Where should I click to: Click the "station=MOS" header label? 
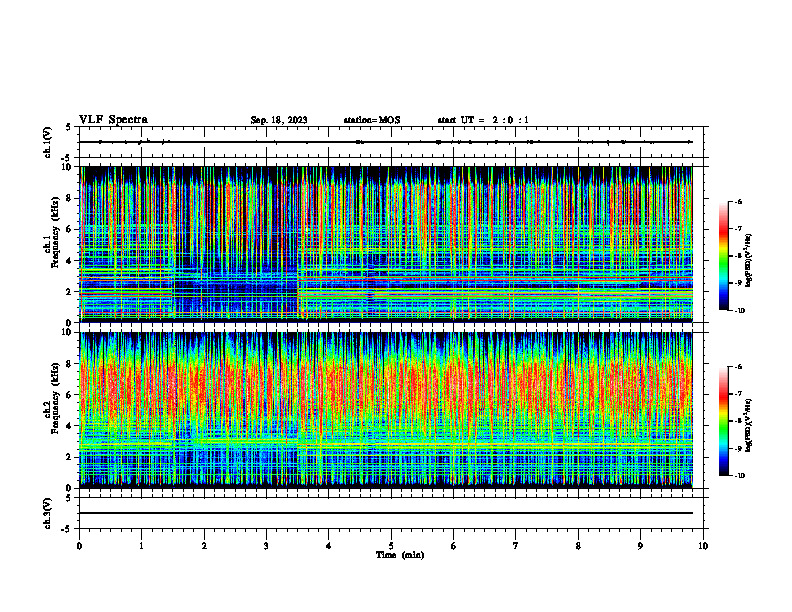(372, 120)
